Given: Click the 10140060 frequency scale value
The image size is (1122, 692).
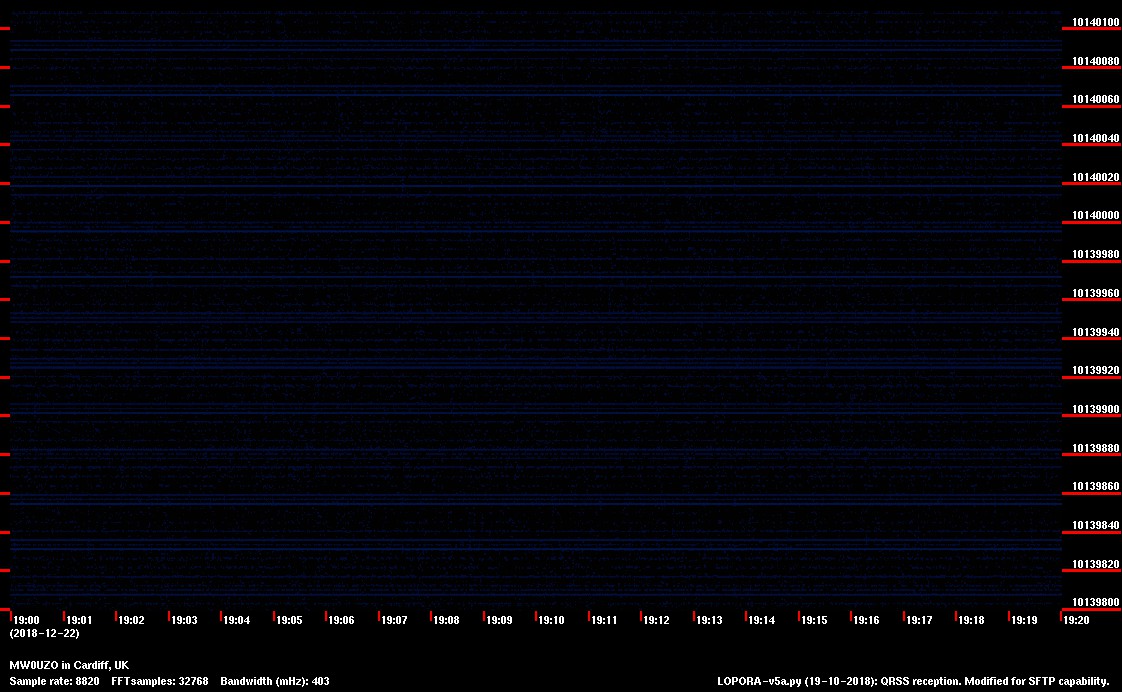Looking at the screenshot, I should (x=1096, y=100).
